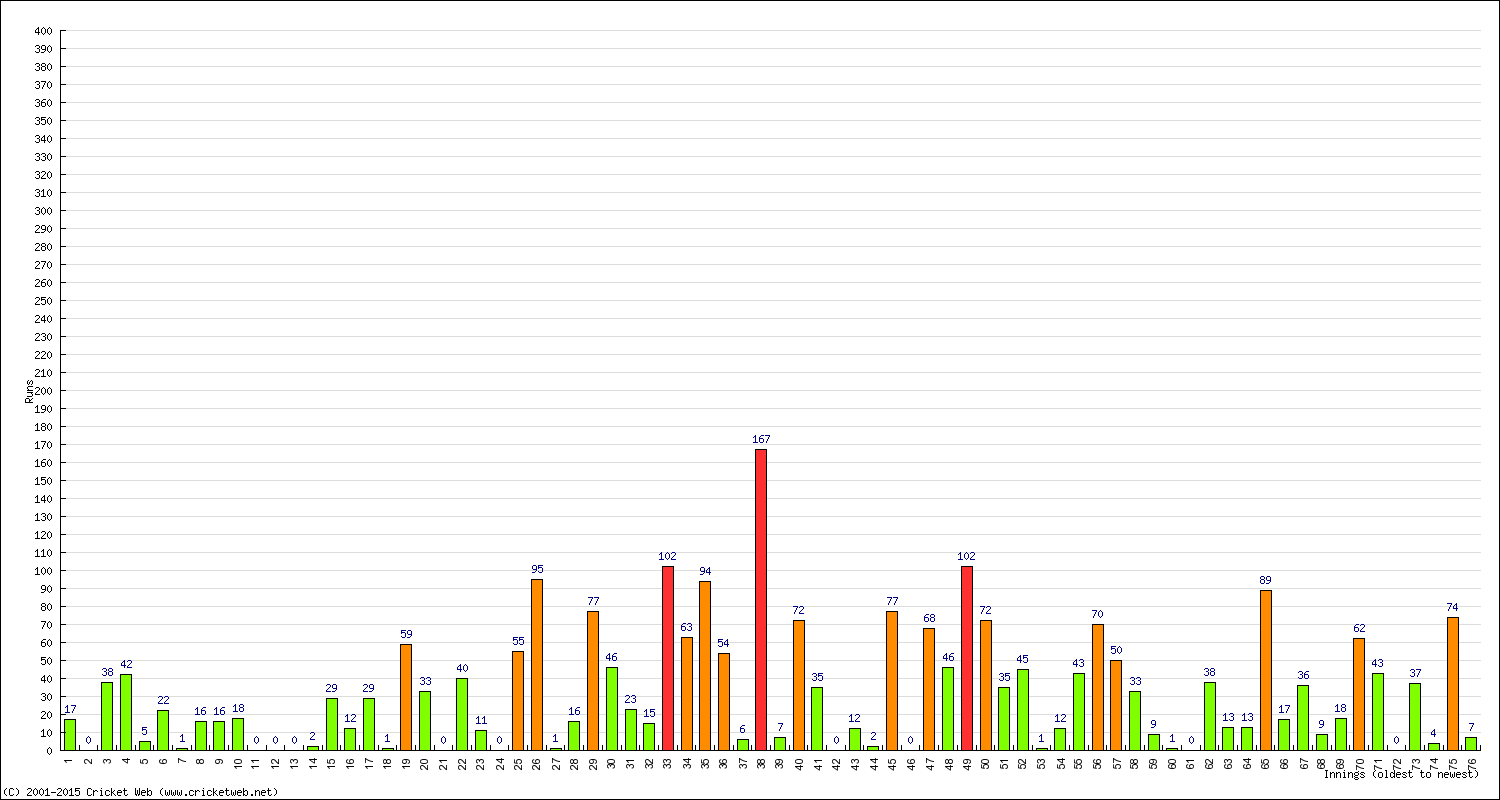The image size is (1500, 800).
Task: Click the '167' value label above the tallest bar
Action: [x=761, y=439]
